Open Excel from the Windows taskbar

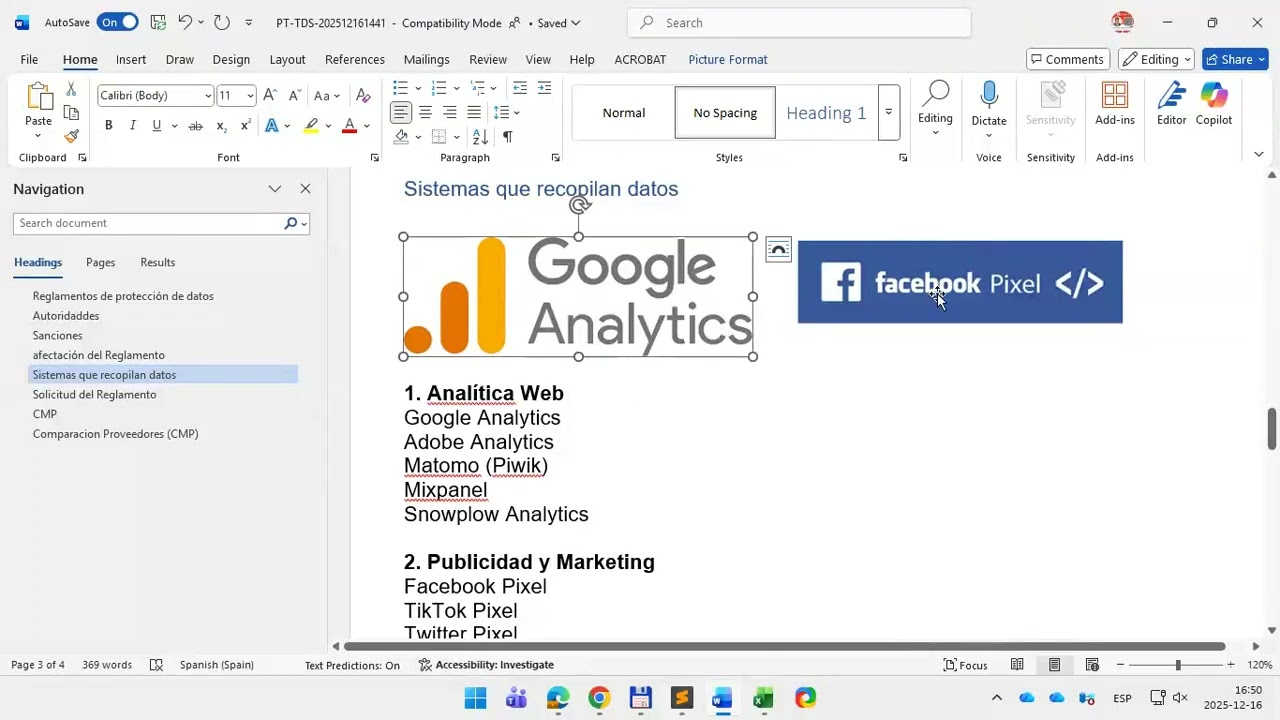click(x=764, y=698)
